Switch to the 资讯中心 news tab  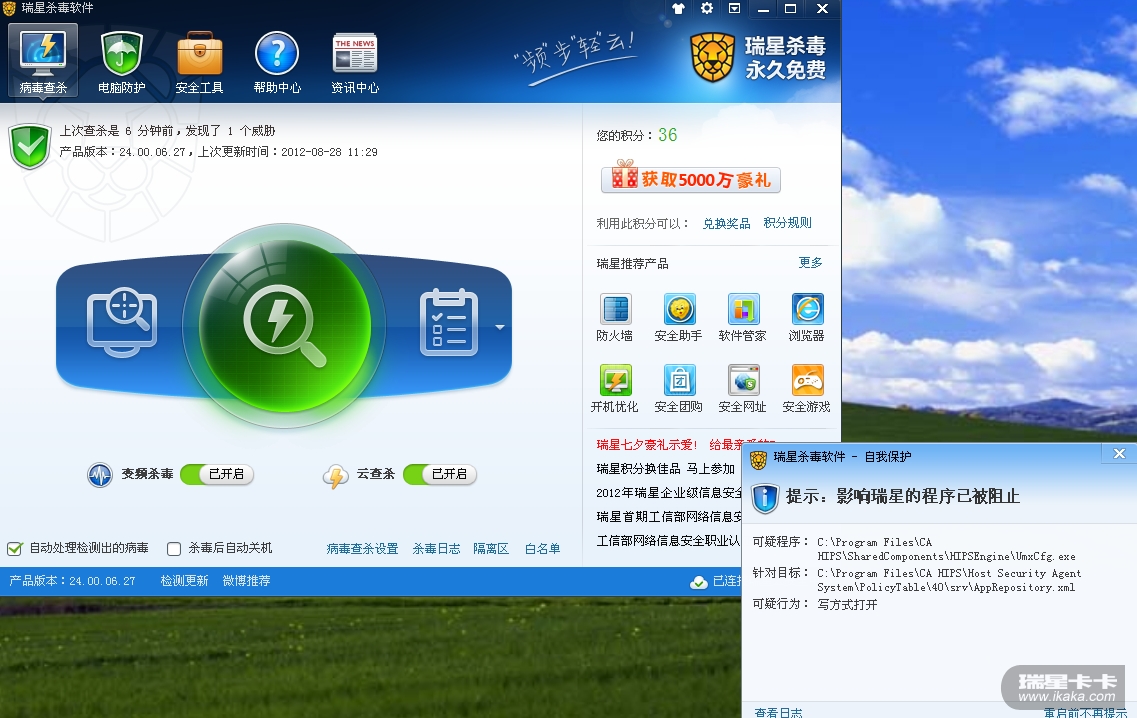[x=355, y=62]
